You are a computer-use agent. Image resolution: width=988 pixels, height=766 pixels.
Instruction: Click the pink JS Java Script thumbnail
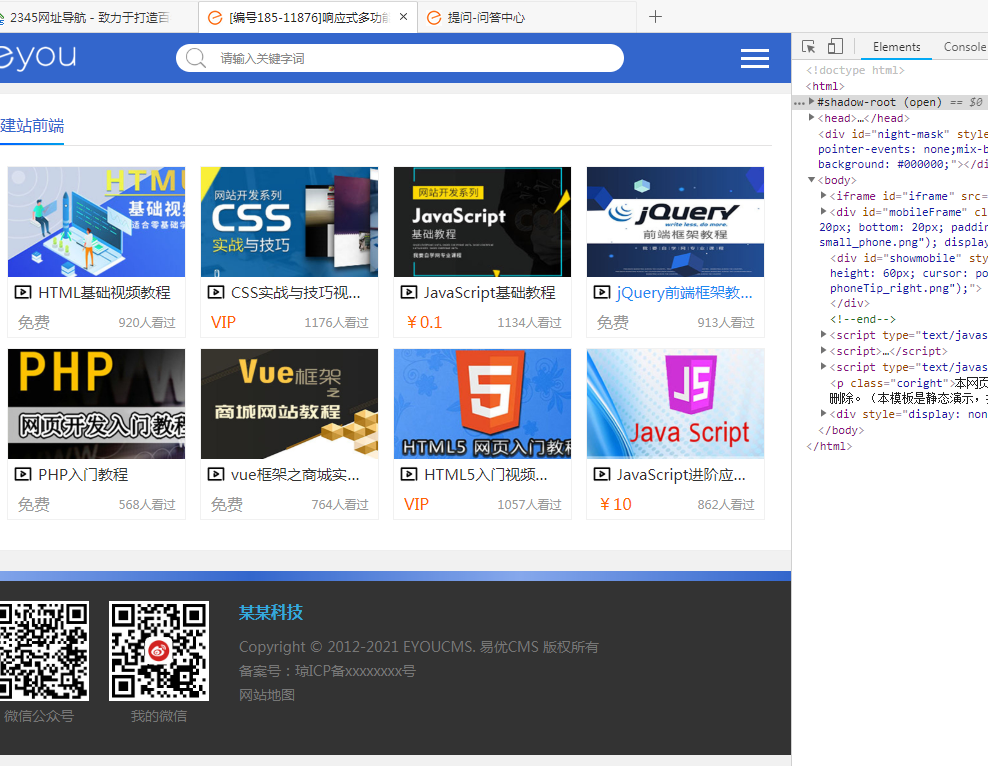click(x=675, y=404)
